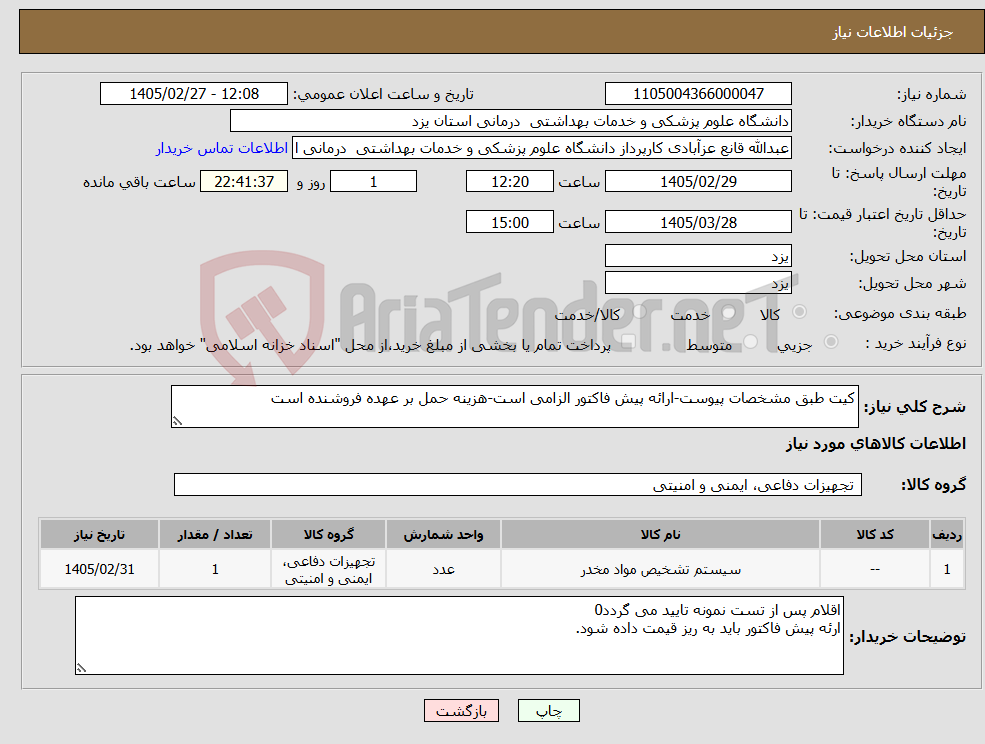The image size is (985, 744).
Task: Click the ردیف column header
Action: click(947, 534)
